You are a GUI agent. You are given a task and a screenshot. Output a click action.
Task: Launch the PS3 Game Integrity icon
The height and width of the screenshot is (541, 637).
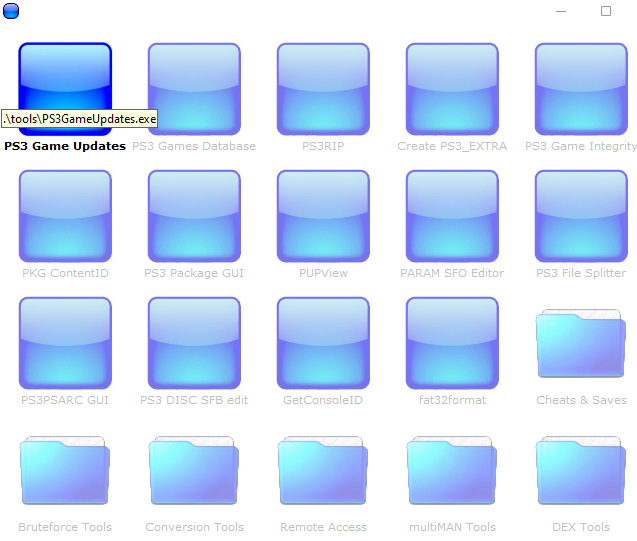tap(581, 89)
